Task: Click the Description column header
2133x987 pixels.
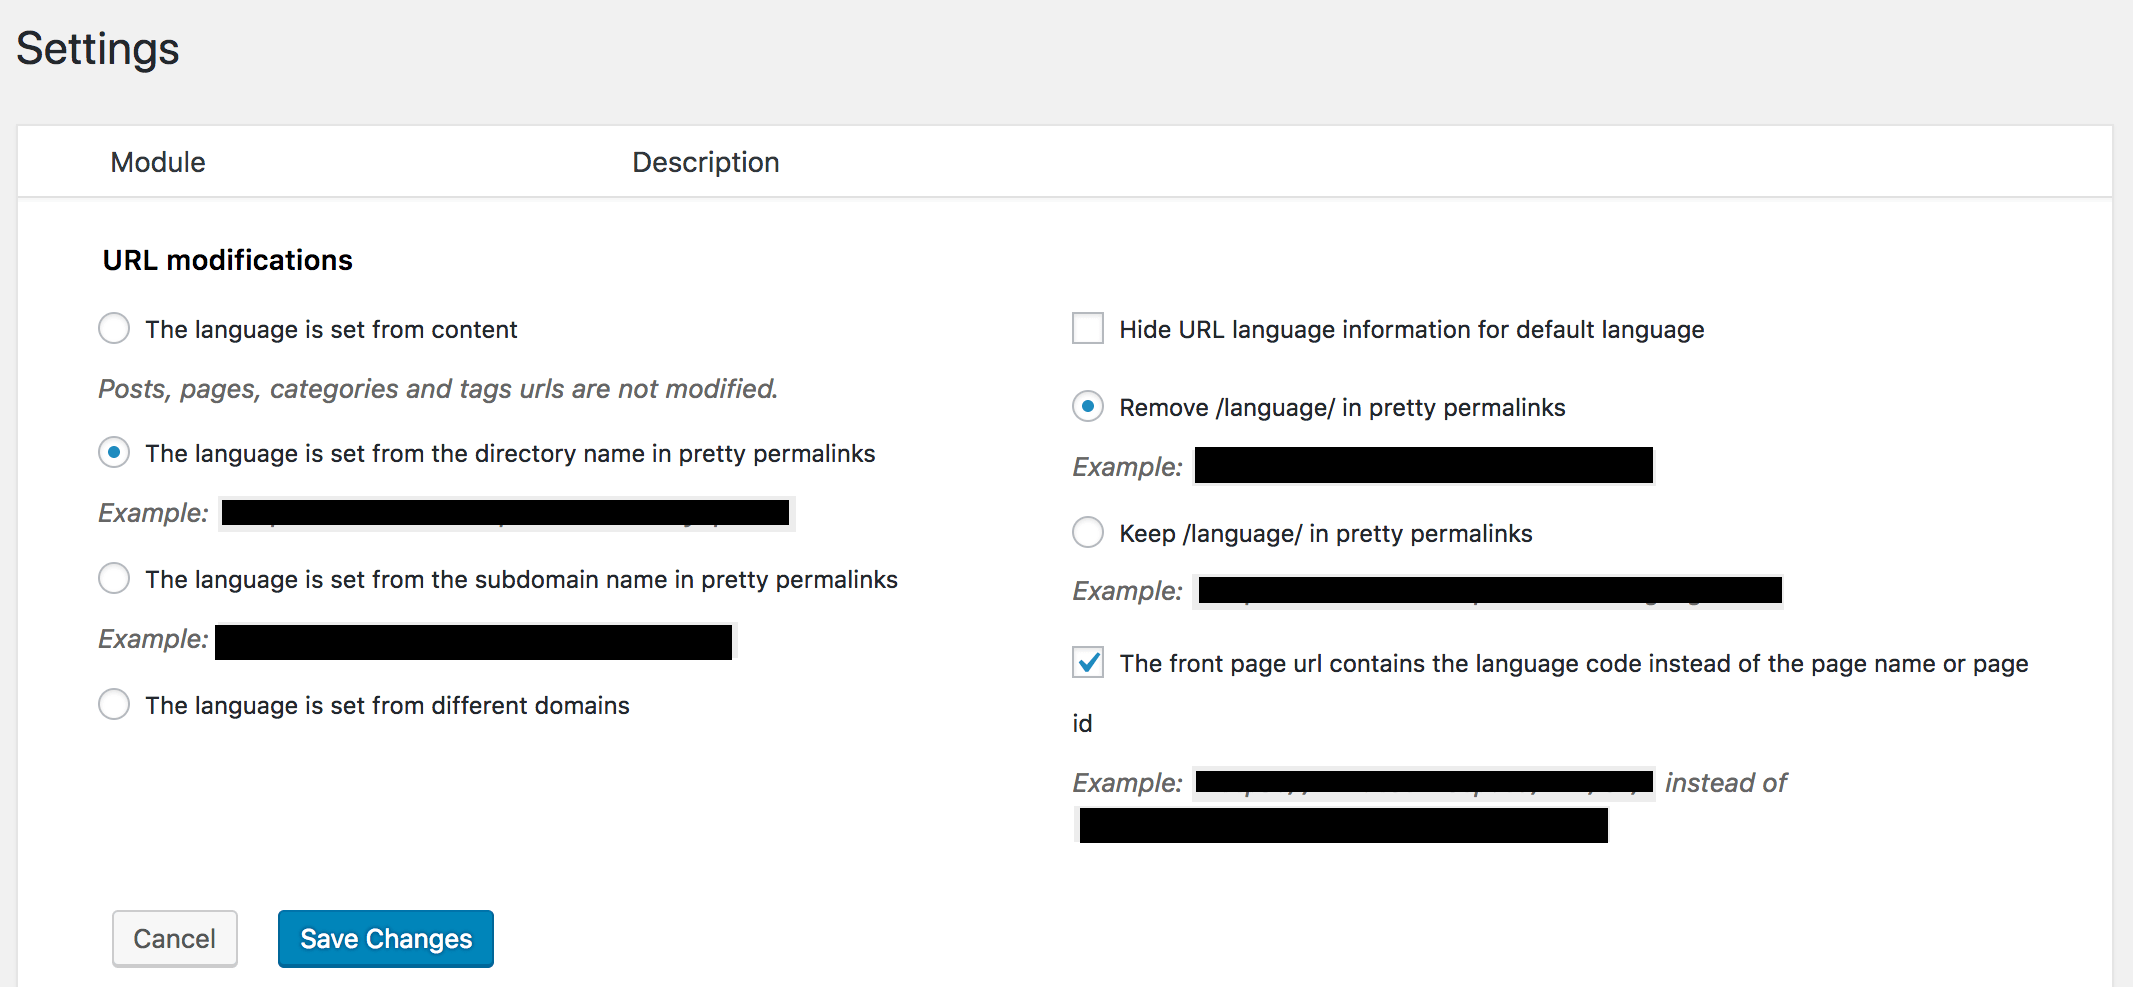Action: pos(706,162)
